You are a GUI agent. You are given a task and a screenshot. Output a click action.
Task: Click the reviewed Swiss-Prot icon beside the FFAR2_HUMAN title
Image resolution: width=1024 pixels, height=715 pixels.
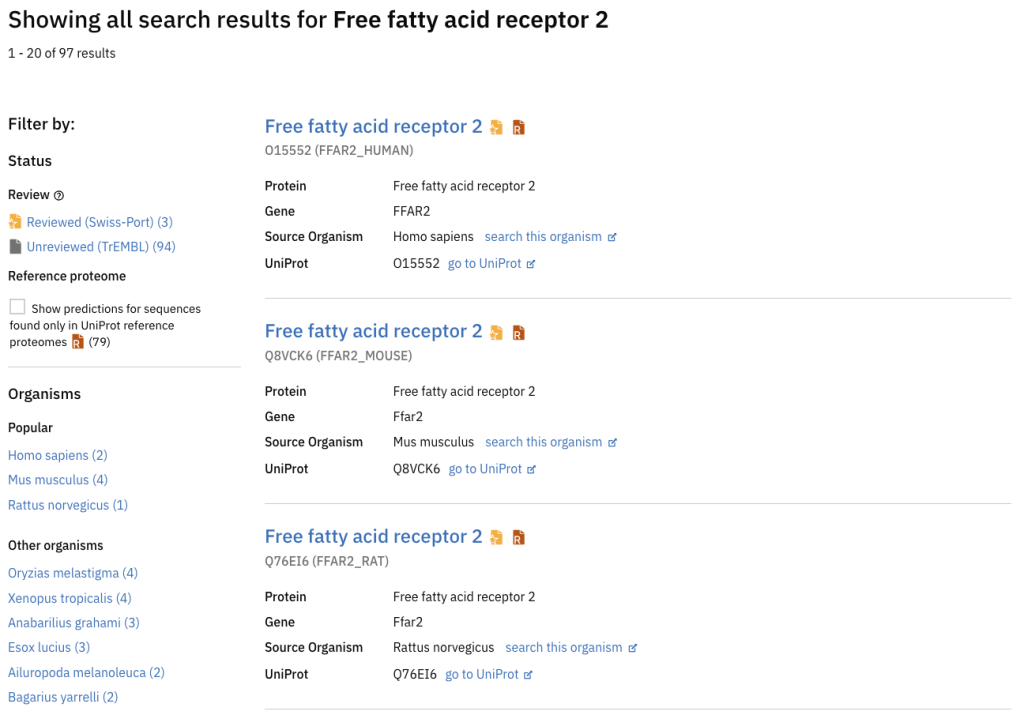496,127
